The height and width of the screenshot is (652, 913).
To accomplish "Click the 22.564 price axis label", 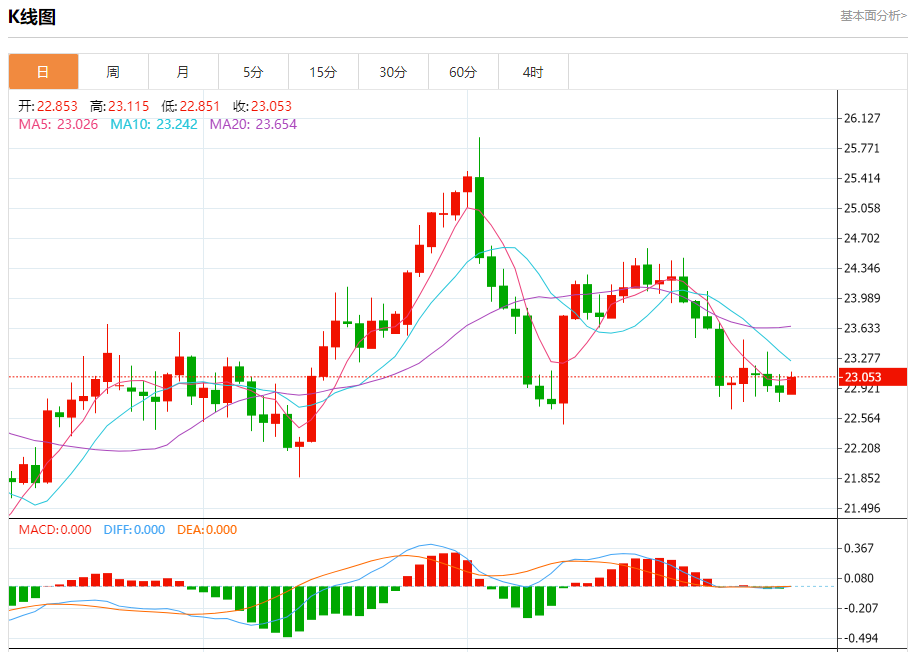I will 862,418.
